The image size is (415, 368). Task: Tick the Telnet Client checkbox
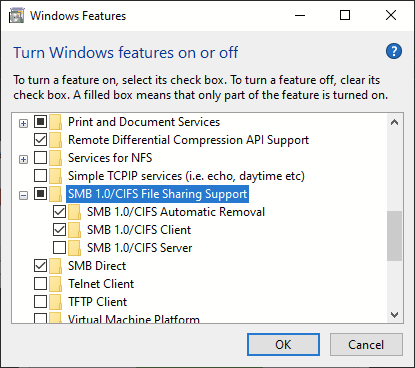[40, 284]
